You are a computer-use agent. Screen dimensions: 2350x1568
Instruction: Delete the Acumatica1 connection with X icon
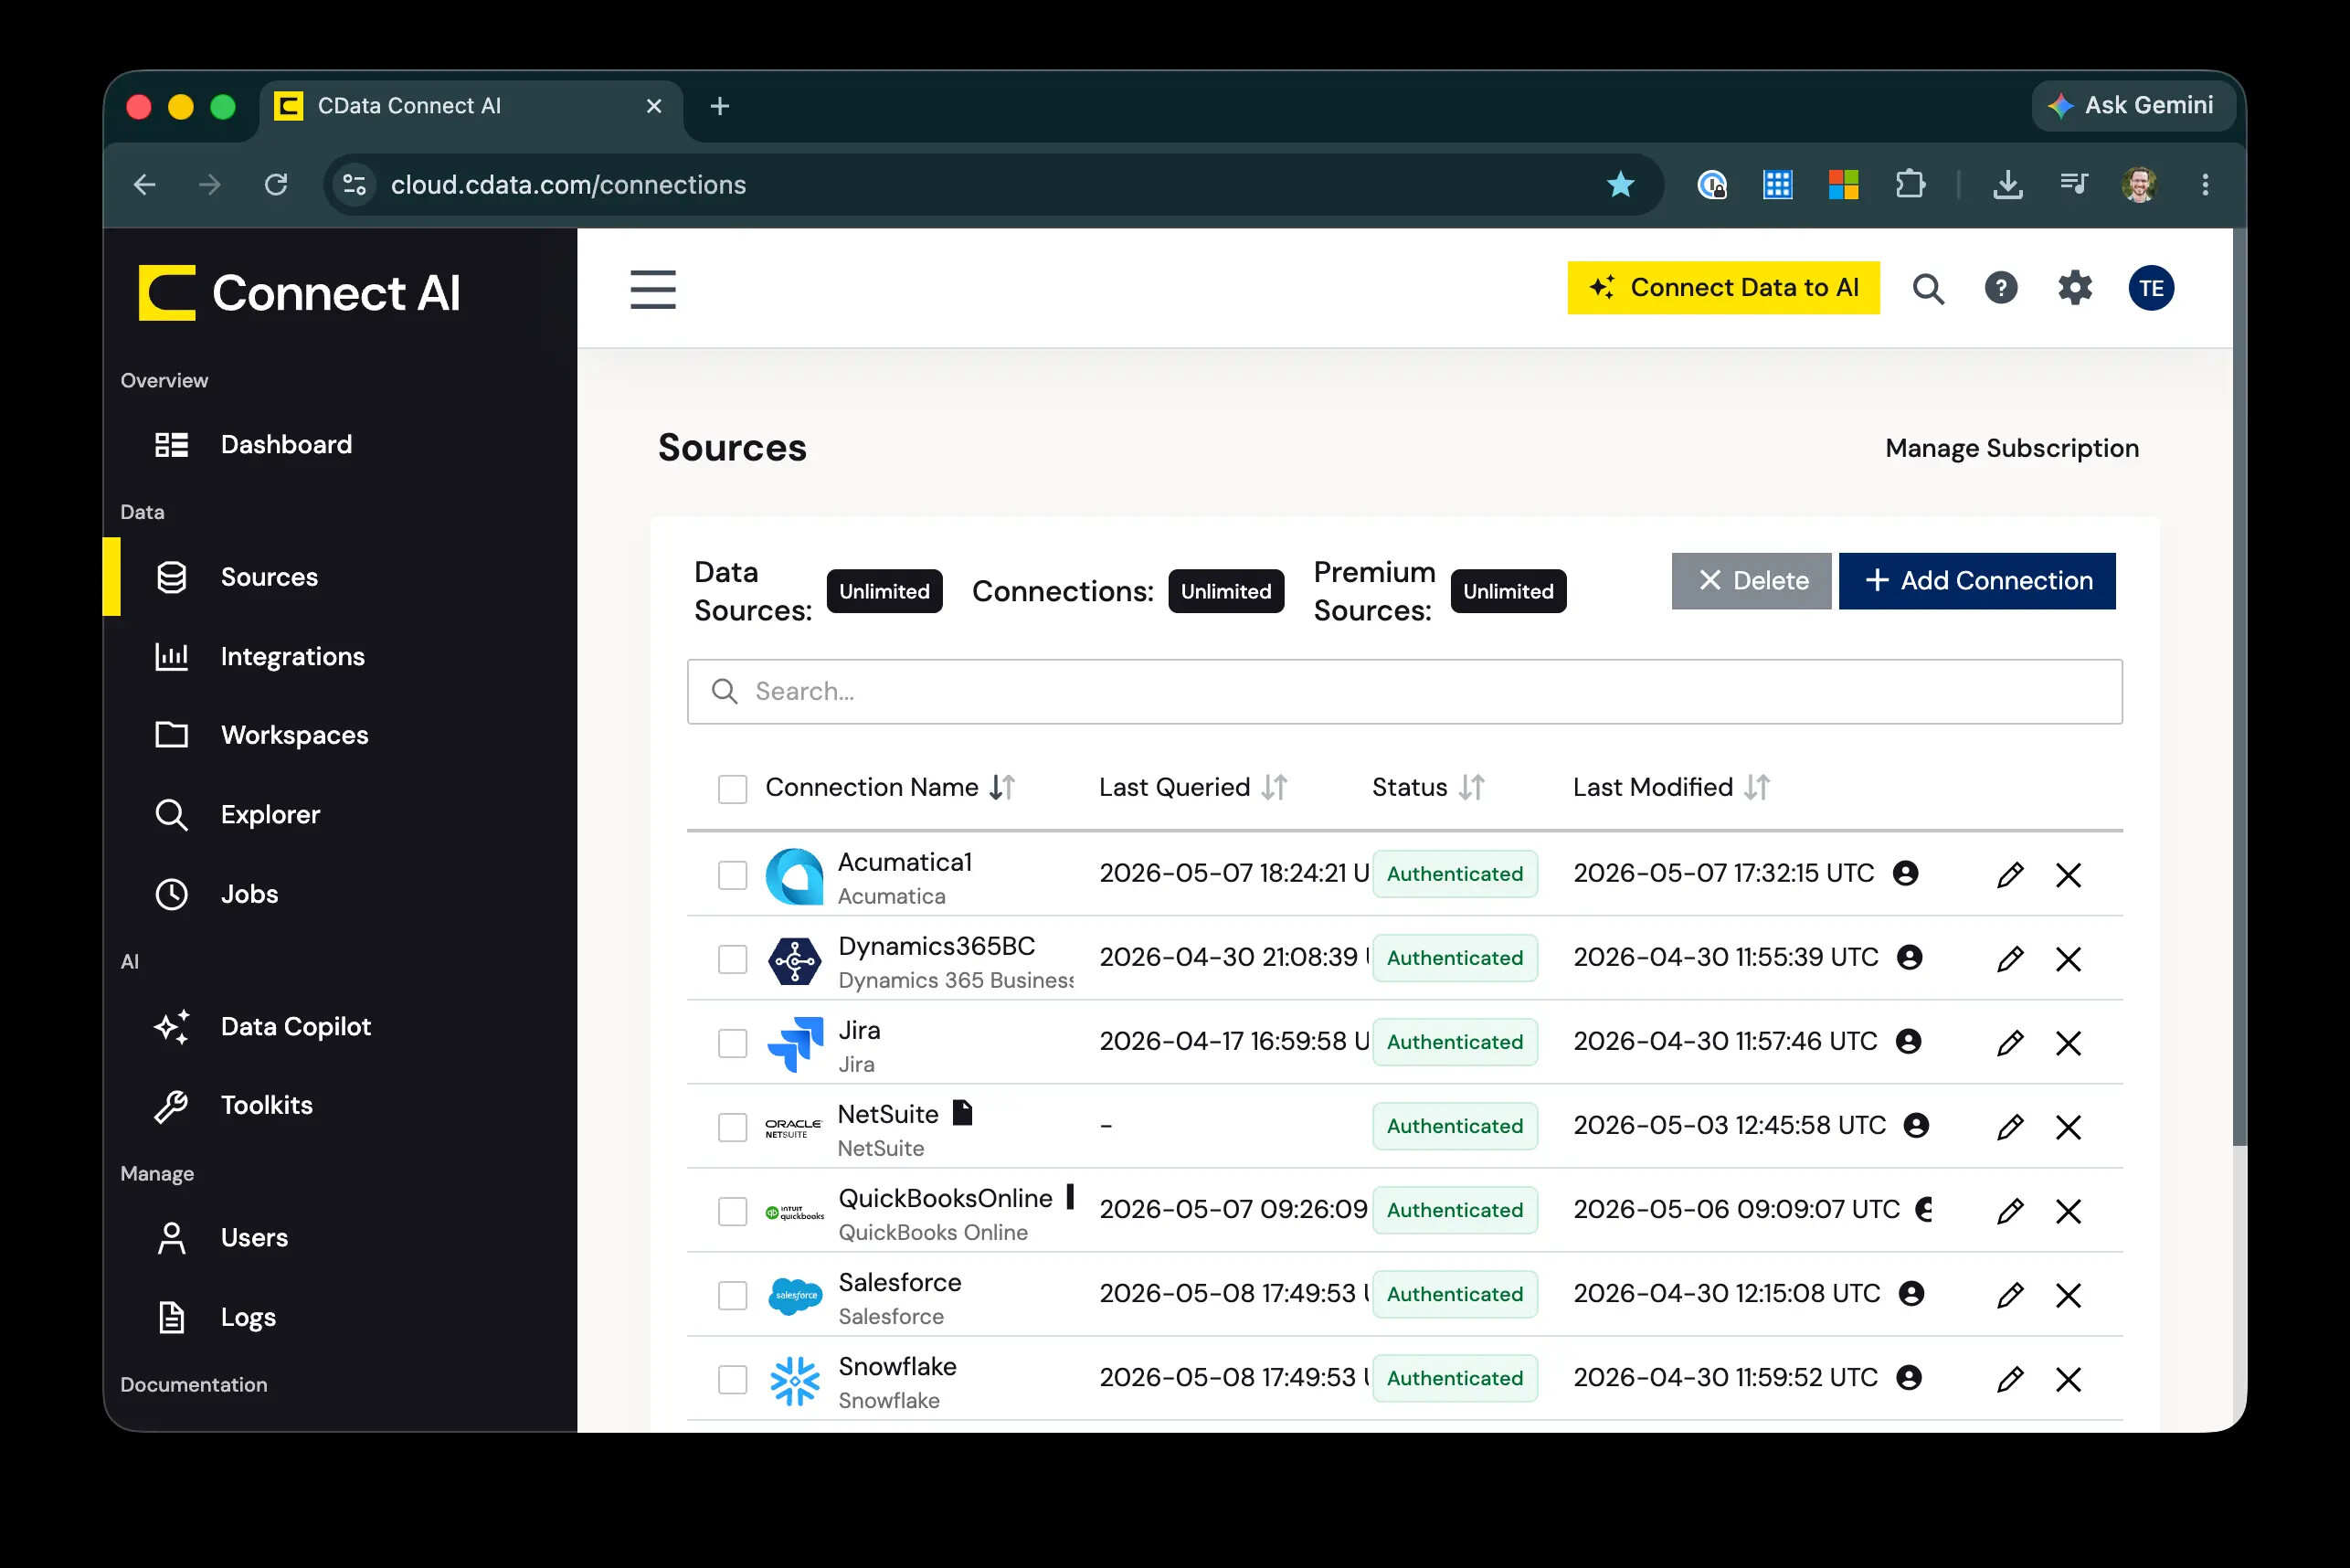2068,875
